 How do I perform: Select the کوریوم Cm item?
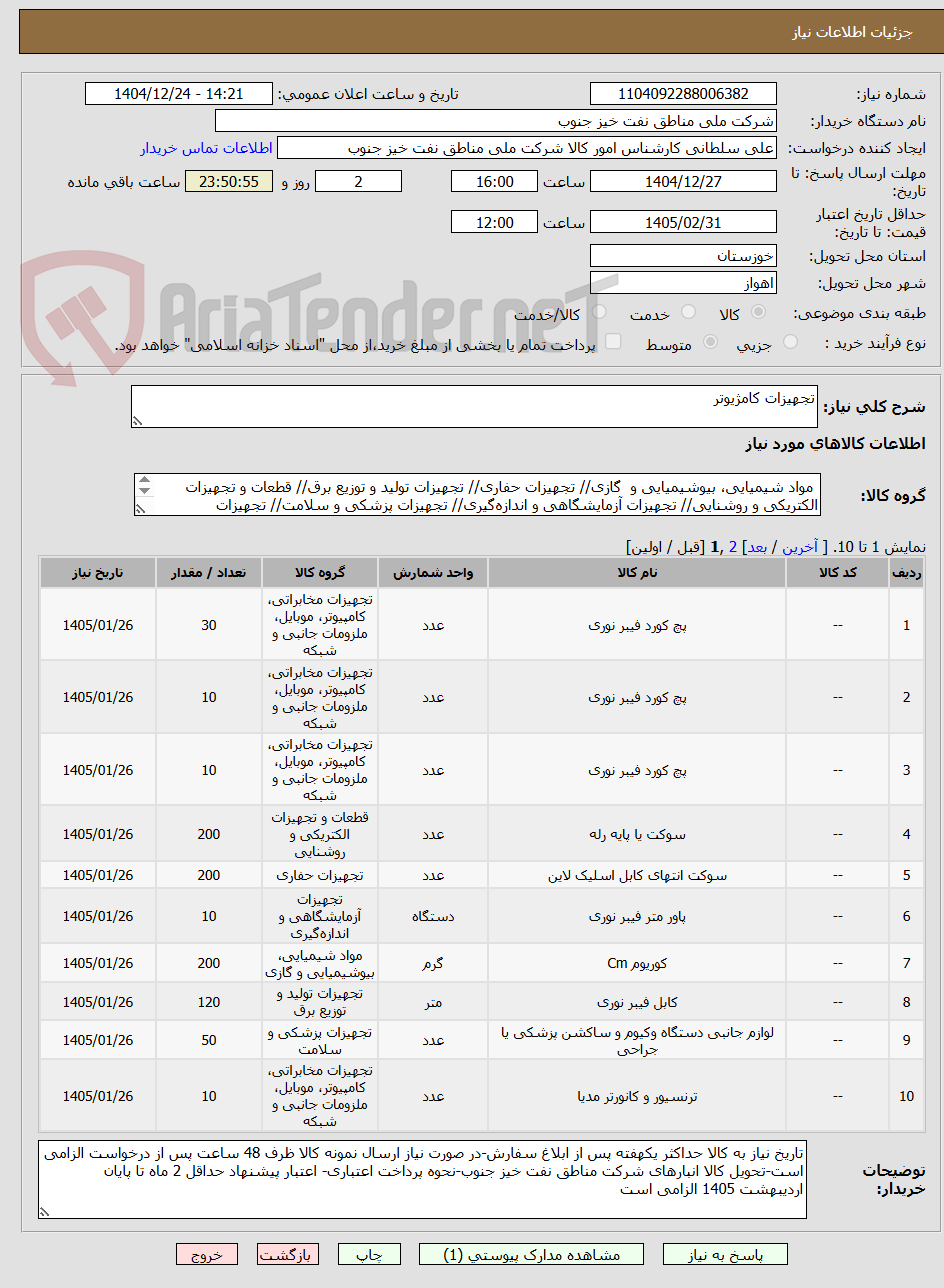[637, 963]
